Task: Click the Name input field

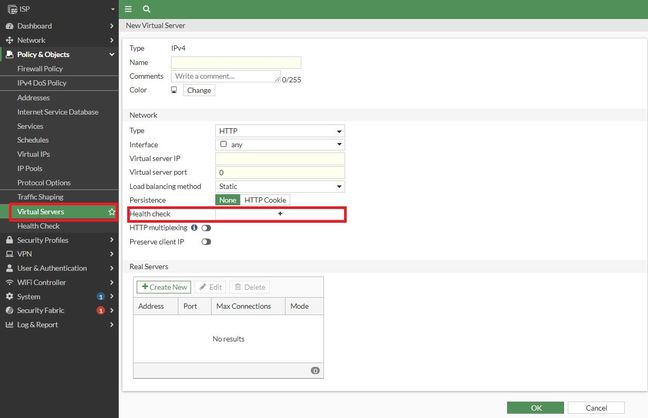Action: pos(236,62)
